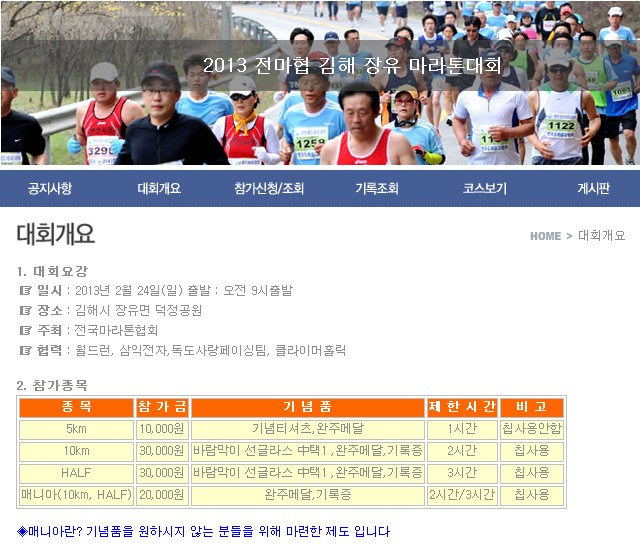Click the 칩사용 remark in the HALF row
Screen dimensions: 640x550
coord(532,473)
